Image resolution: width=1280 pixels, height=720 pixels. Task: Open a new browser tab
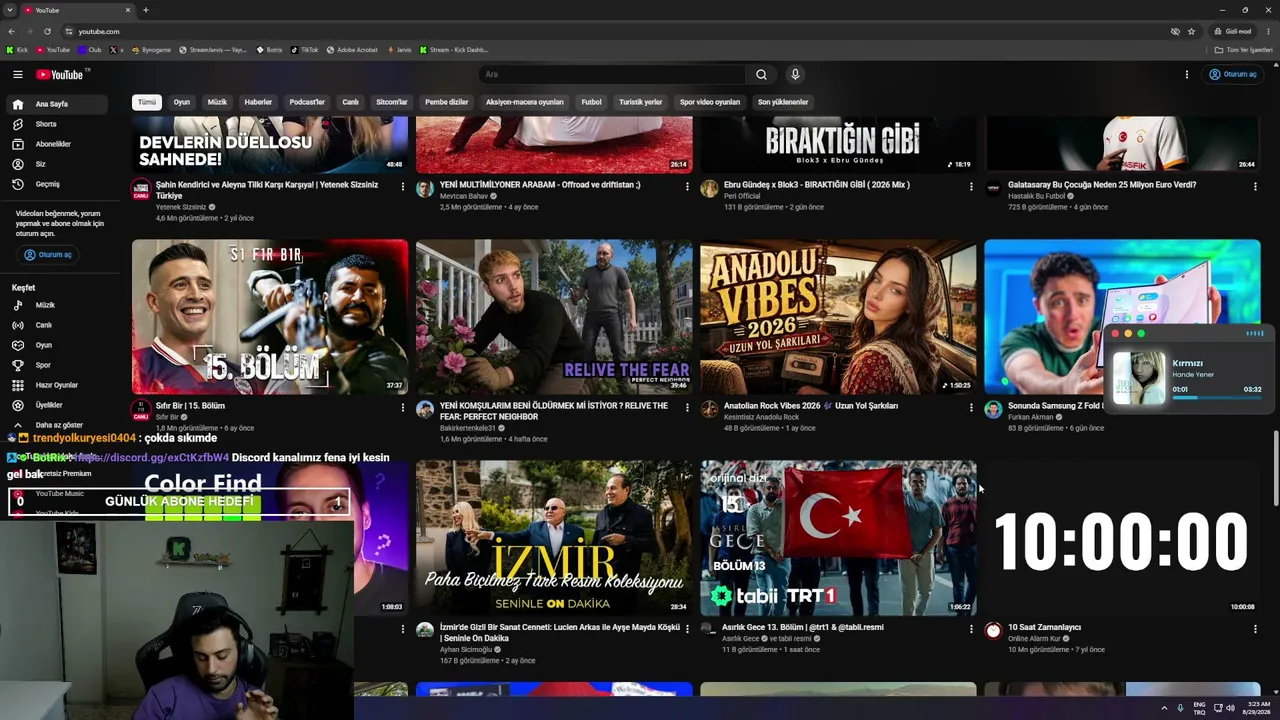145,10
